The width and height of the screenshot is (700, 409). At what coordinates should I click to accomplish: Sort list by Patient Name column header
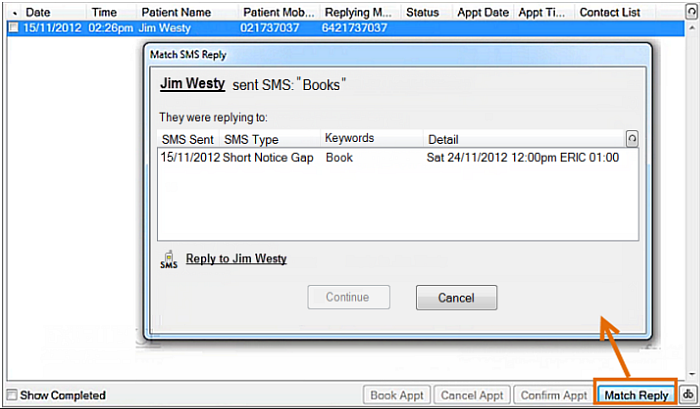point(175,12)
